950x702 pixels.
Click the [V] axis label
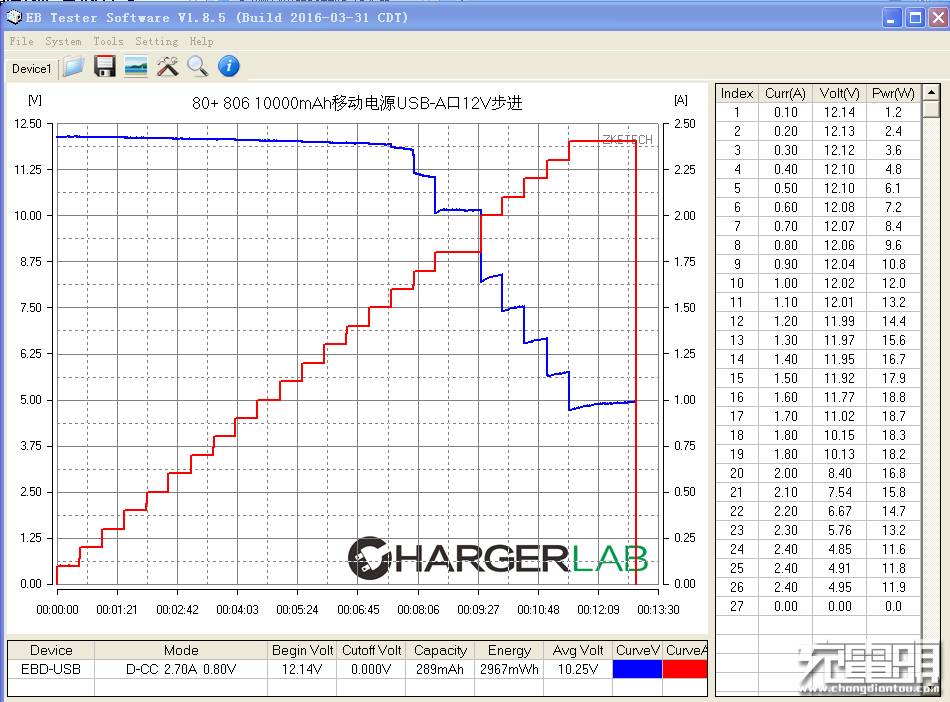point(35,100)
